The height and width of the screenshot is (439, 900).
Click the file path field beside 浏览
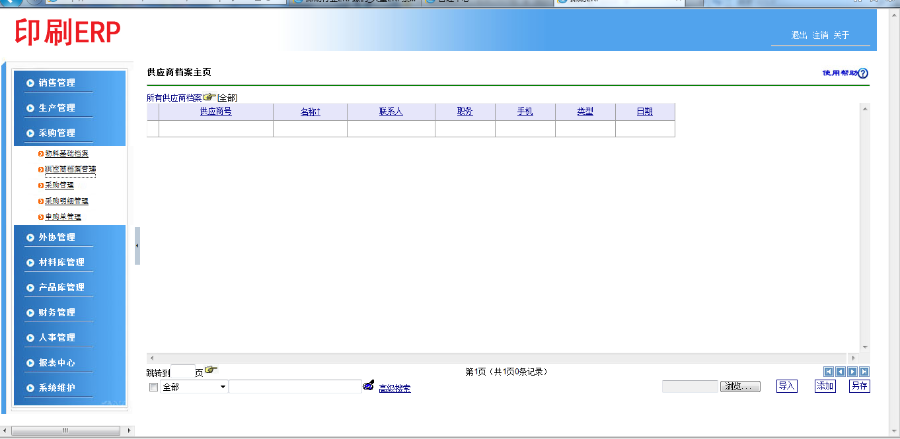coord(690,387)
